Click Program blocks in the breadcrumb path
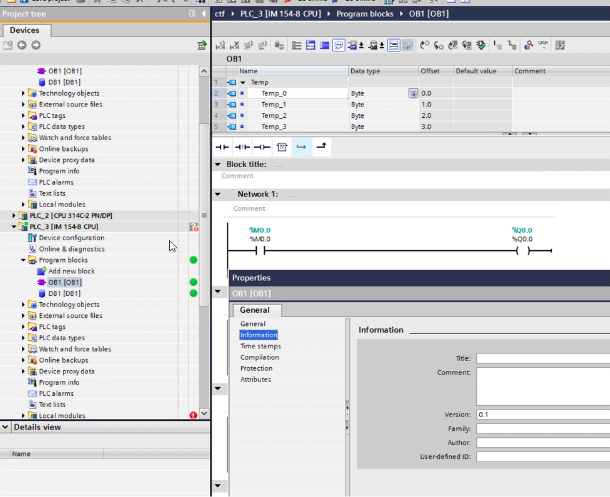610x497 pixels. tap(365, 14)
